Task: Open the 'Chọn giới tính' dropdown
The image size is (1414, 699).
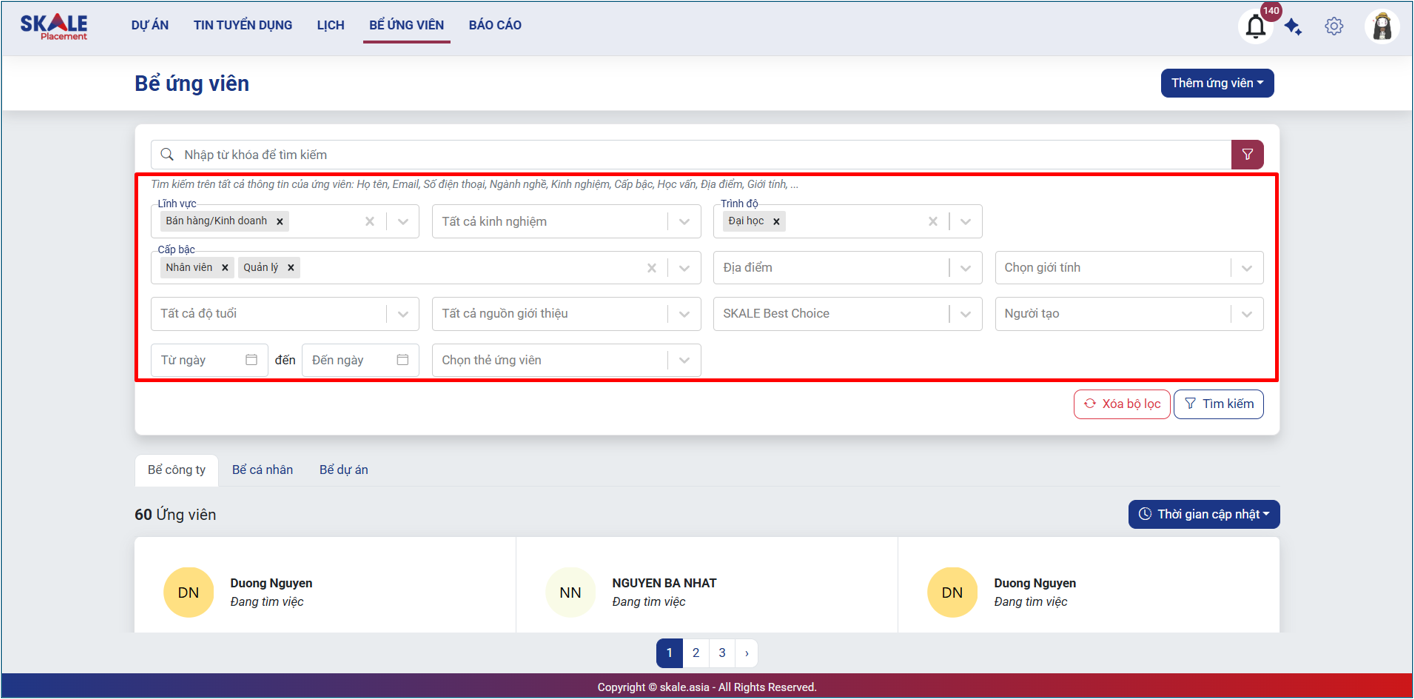Action: click(x=1246, y=268)
